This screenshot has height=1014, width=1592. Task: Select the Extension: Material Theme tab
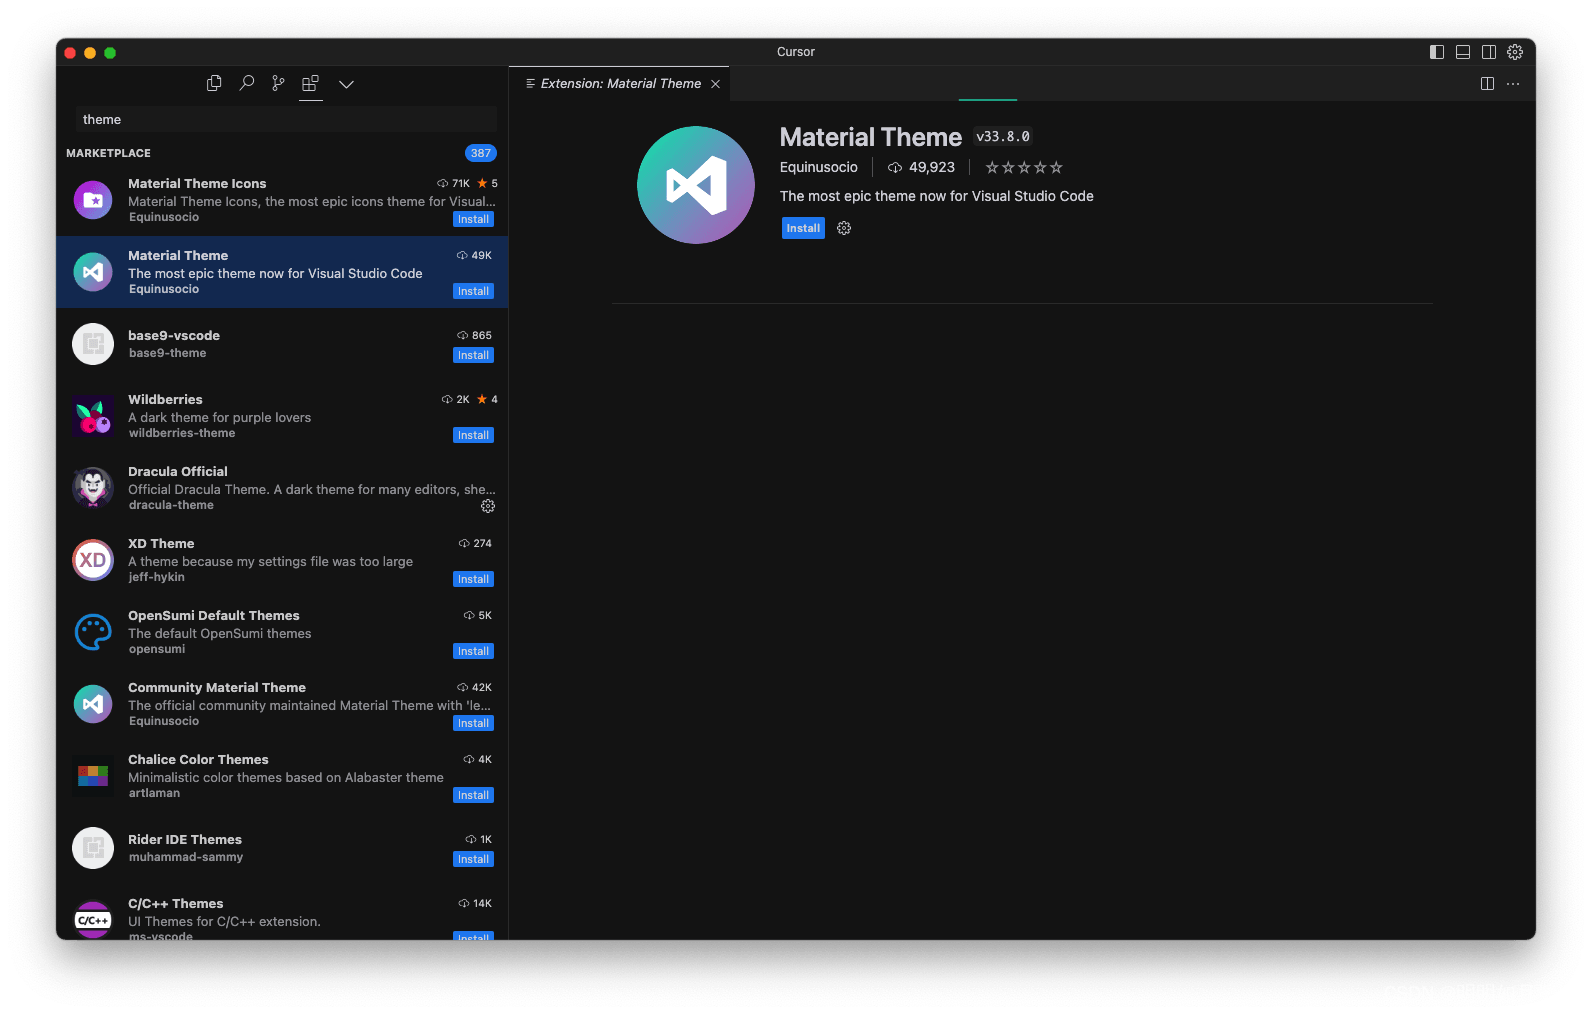(619, 84)
